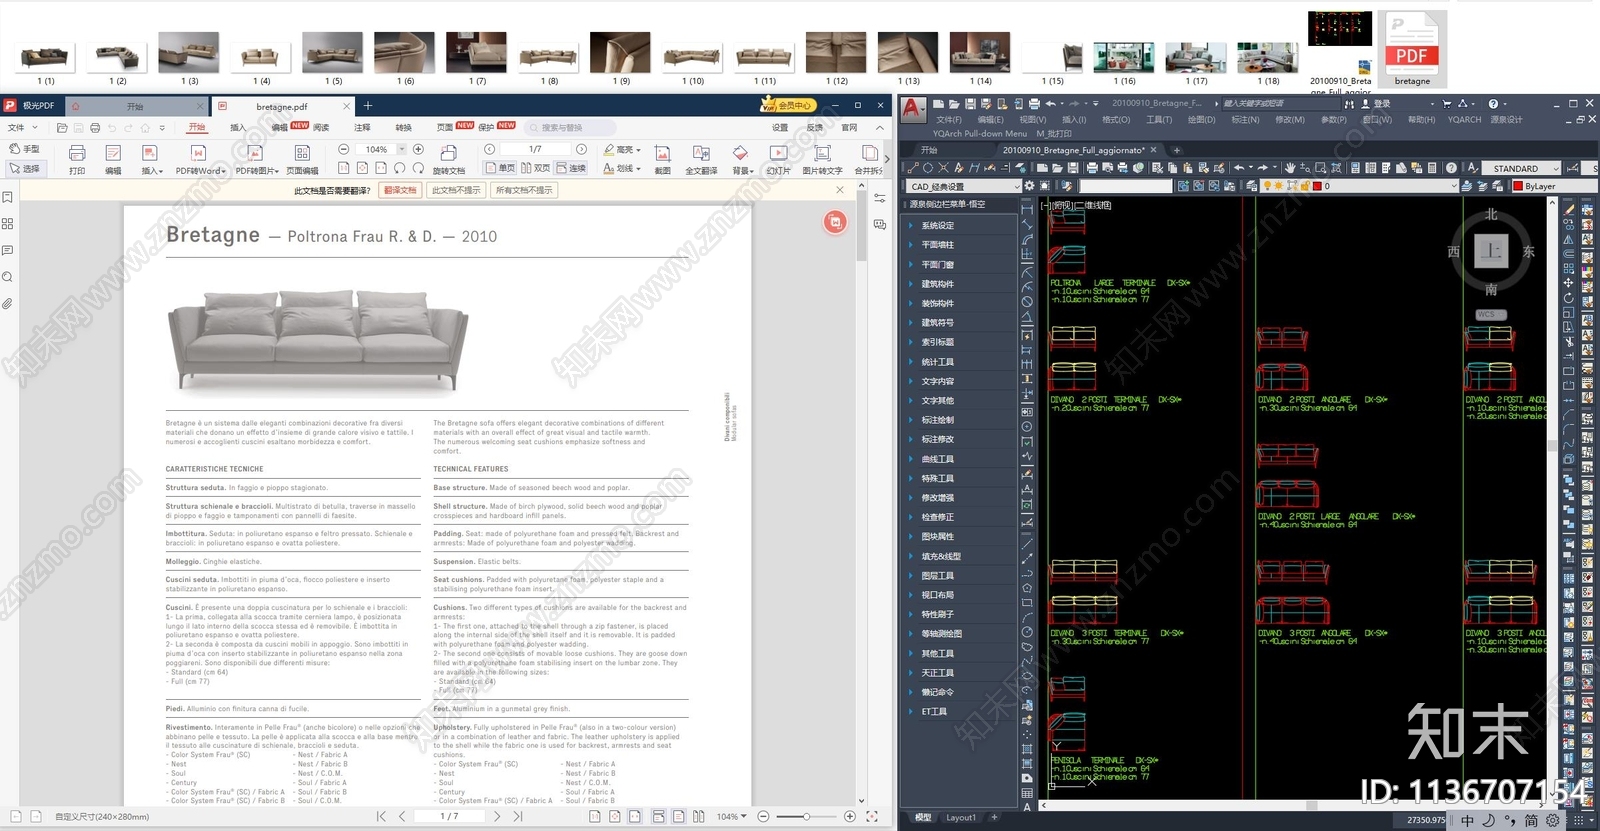Click the Full Text Translate (全文翻译) icon

[x=701, y=158]
